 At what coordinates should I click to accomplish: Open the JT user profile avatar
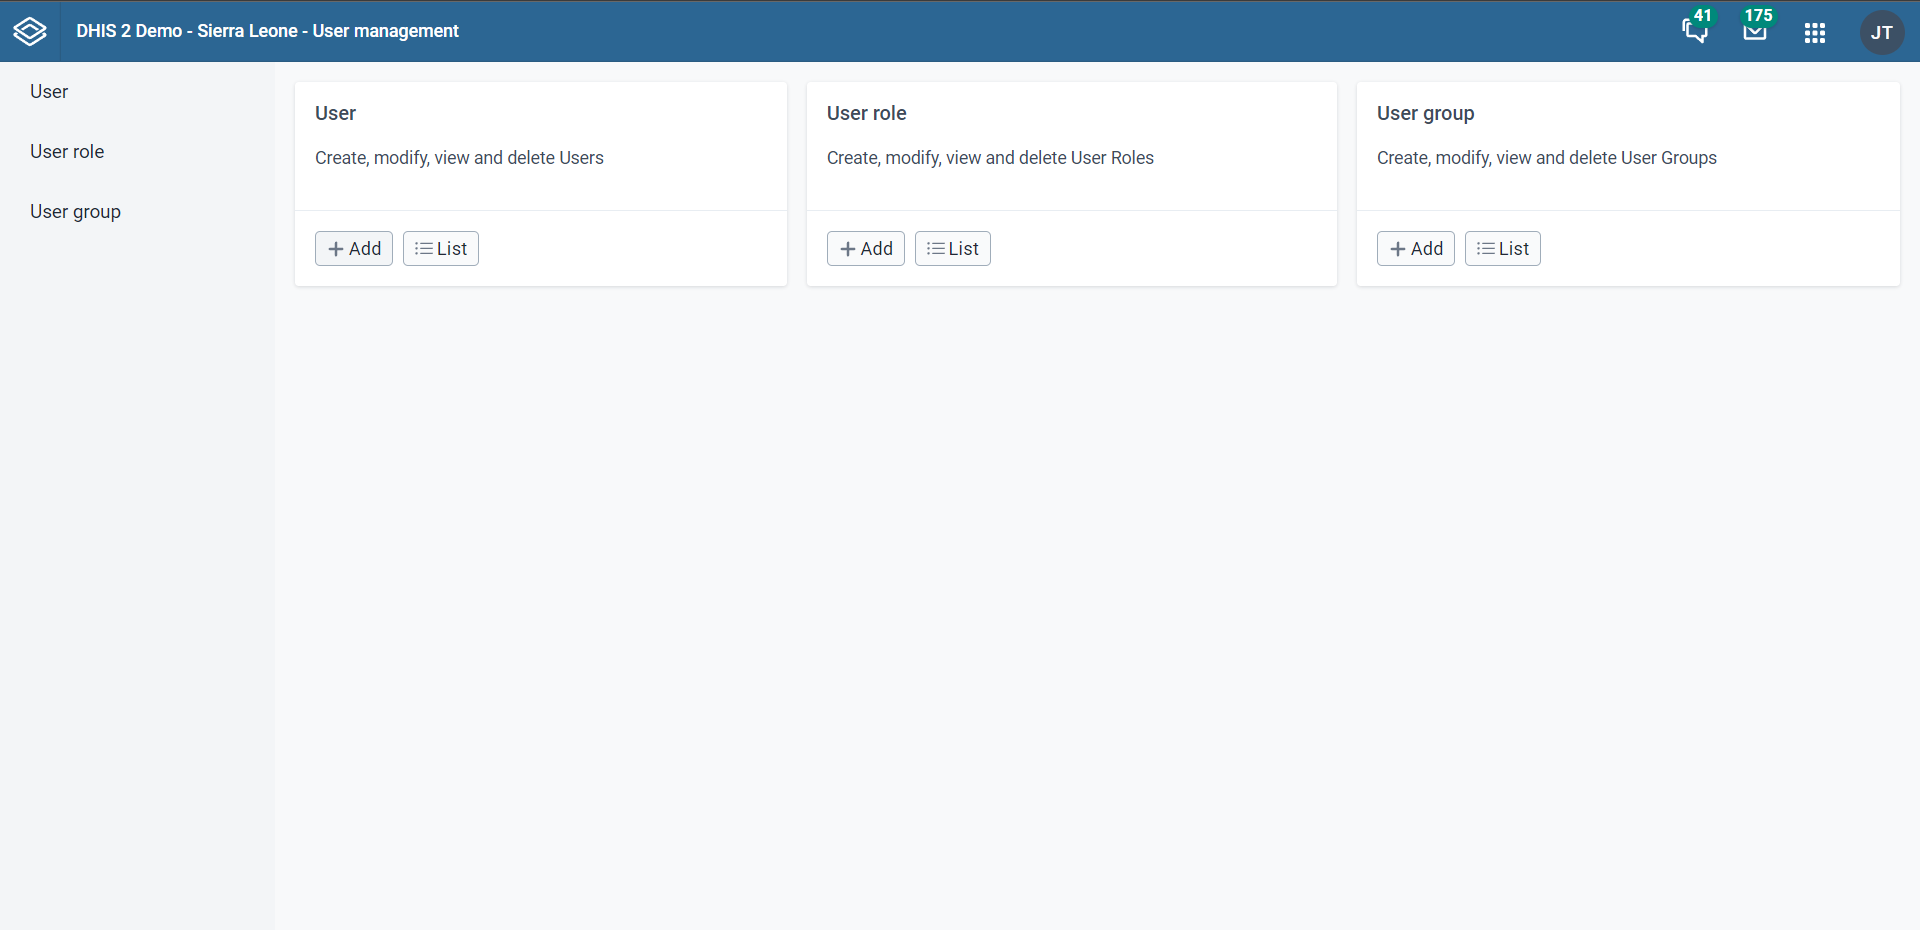coord(1881,33)
